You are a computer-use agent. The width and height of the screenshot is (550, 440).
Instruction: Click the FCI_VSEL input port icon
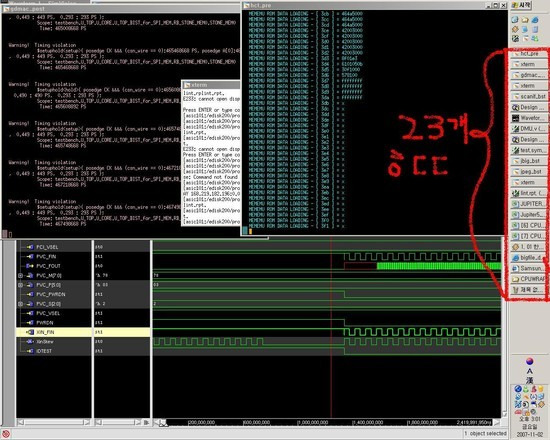30,247
